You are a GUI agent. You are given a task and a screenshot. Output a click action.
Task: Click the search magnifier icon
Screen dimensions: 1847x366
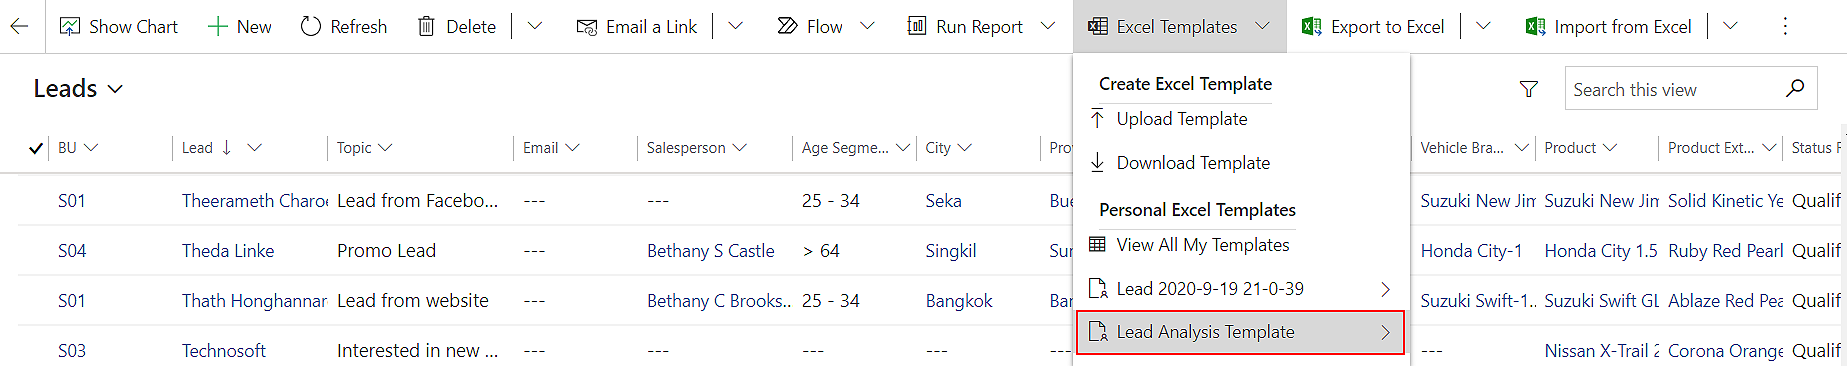(1795, 88)
